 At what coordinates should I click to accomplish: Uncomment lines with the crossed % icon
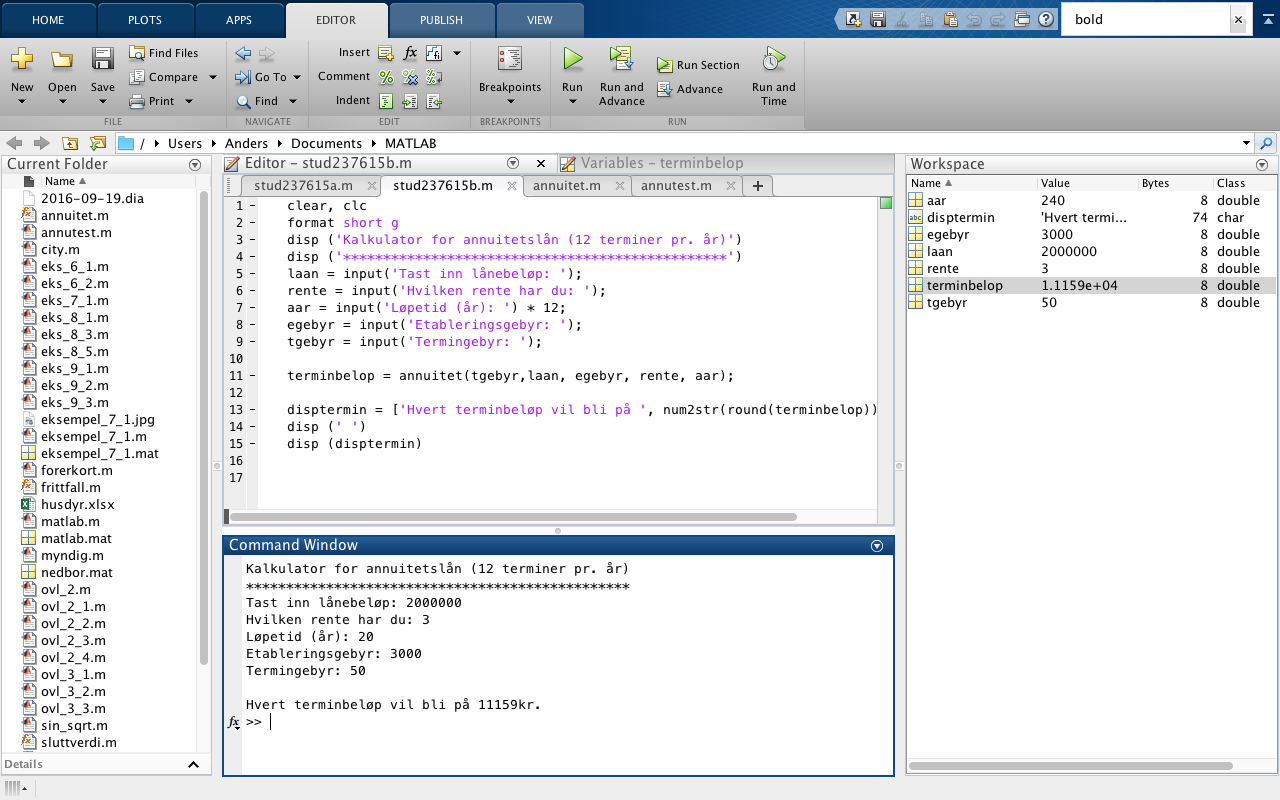(410, 77)
